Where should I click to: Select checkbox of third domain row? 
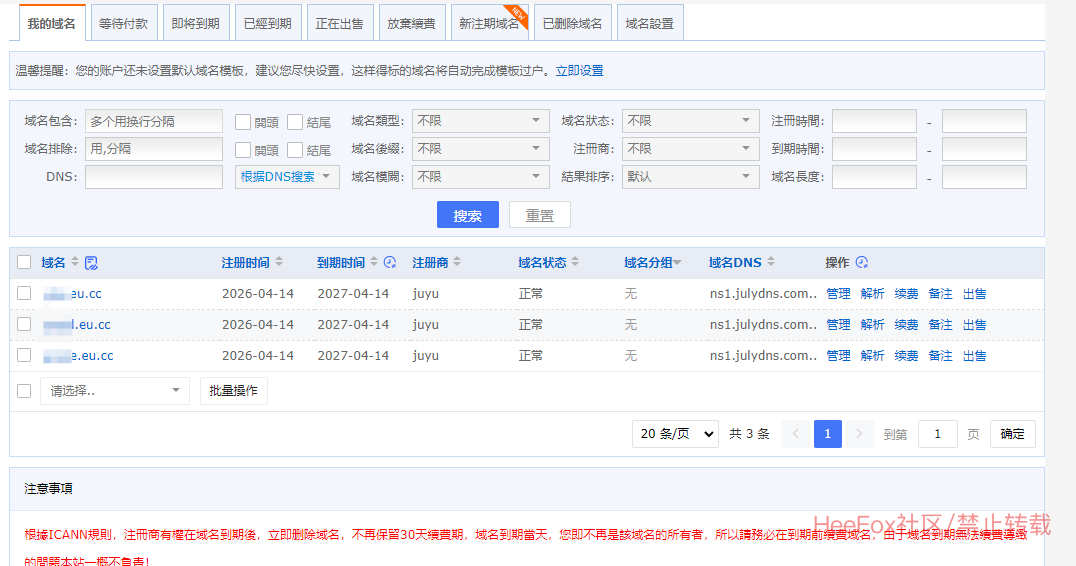pos(24,355)
